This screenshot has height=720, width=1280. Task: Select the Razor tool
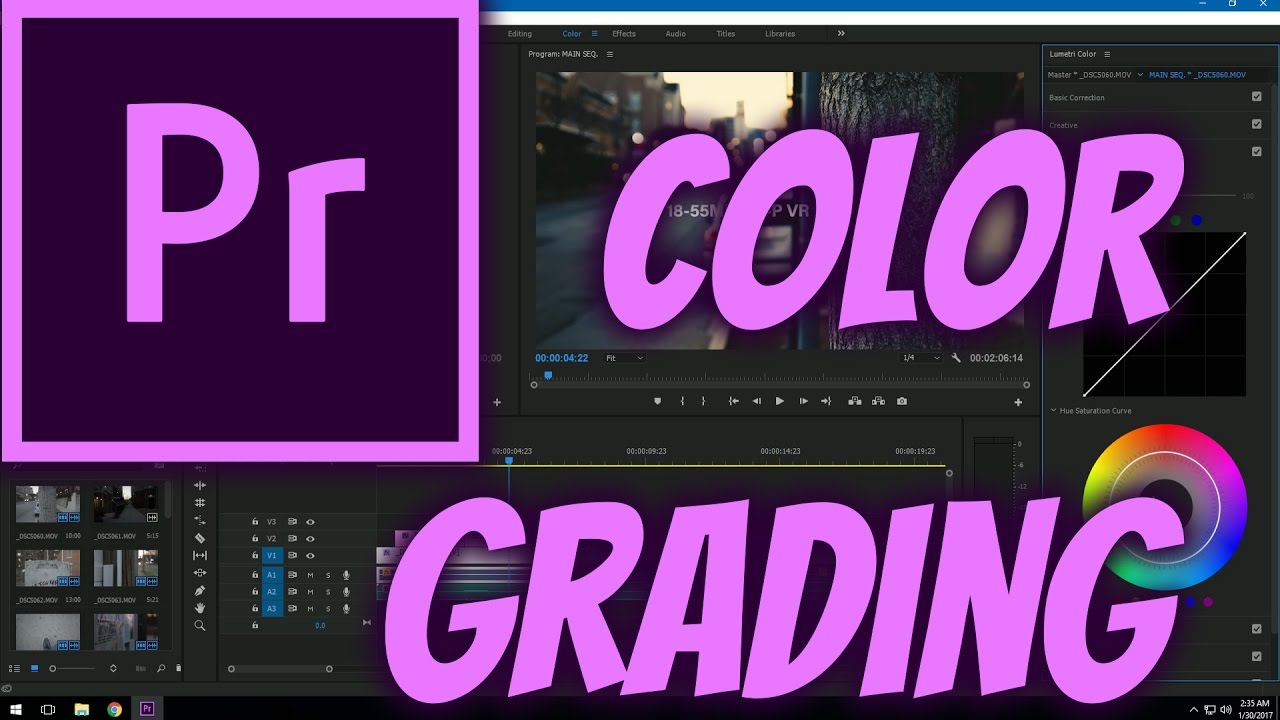(200, 538)
